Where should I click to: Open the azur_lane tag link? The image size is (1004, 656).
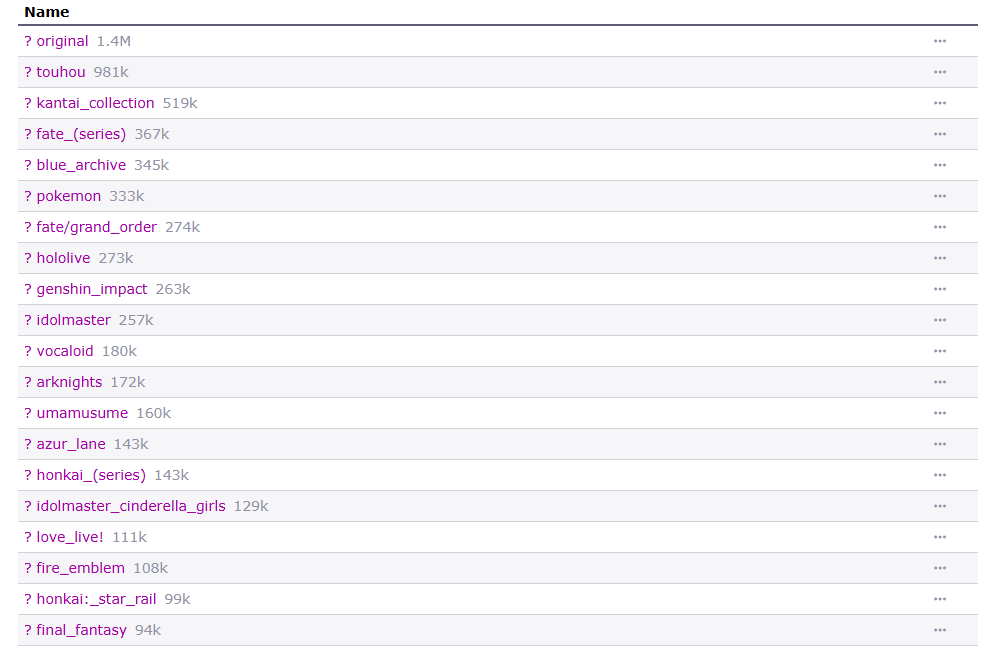click(x=71, y=444)
